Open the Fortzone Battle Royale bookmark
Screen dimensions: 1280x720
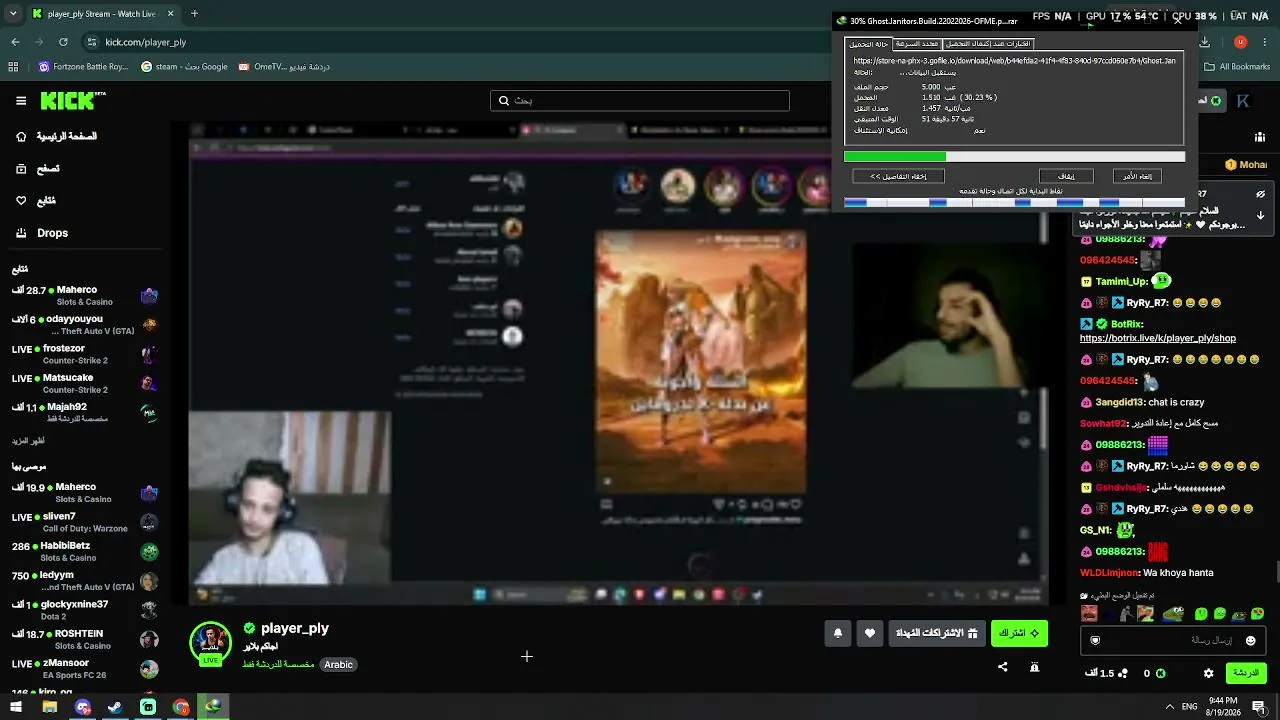84,67
